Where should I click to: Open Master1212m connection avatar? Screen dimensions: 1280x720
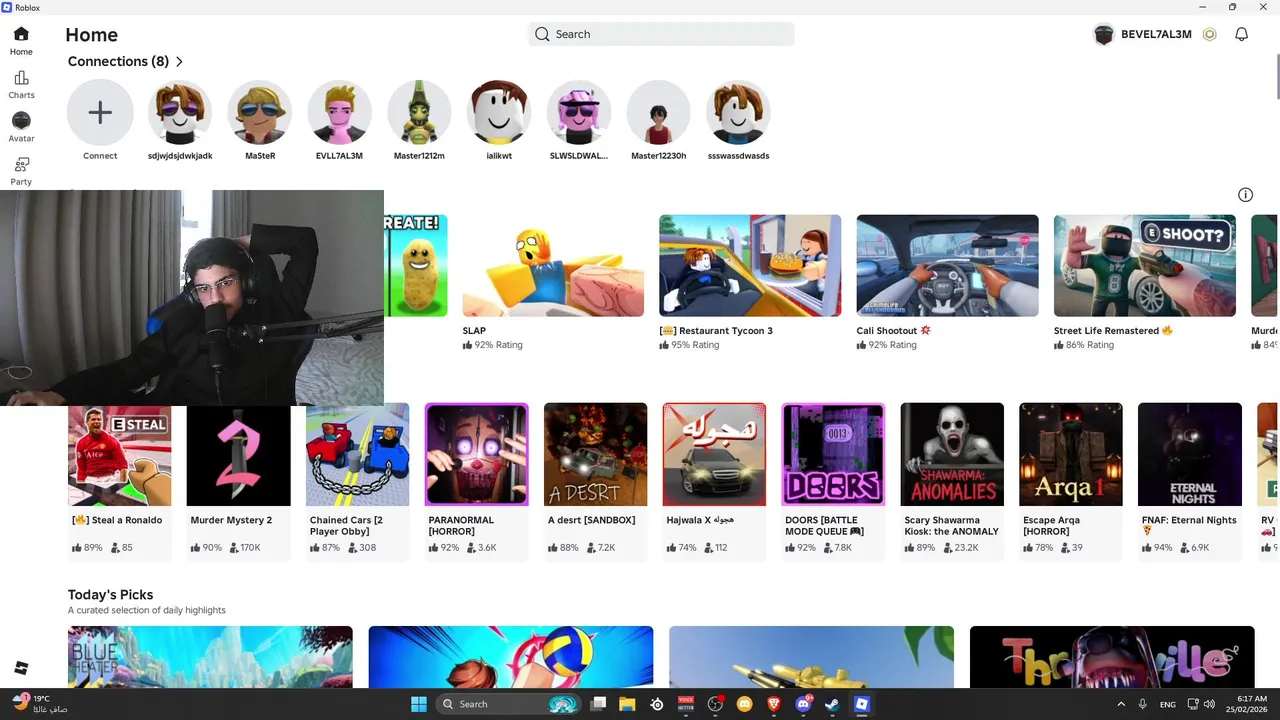pos(419,113)
